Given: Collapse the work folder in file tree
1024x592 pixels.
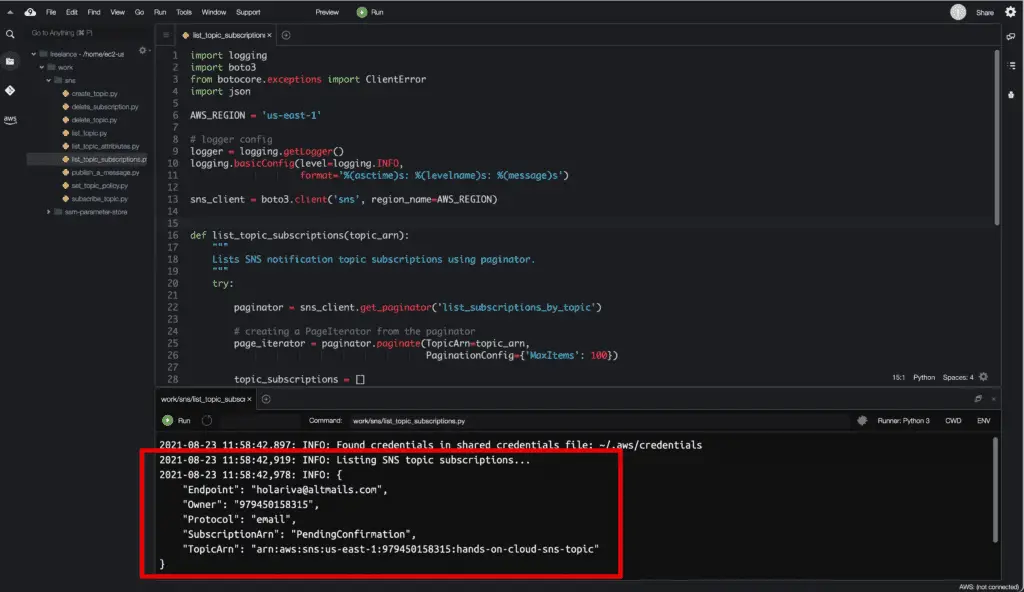Looking at the screenshot, I should (43, 67).
